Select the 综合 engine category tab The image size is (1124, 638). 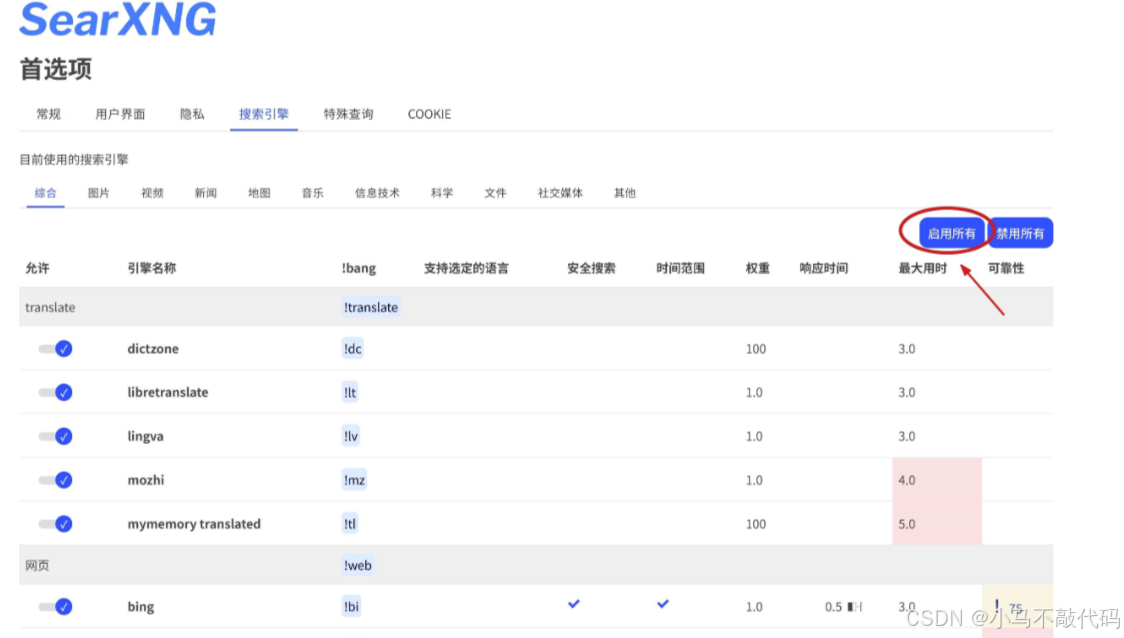(45, 193)
